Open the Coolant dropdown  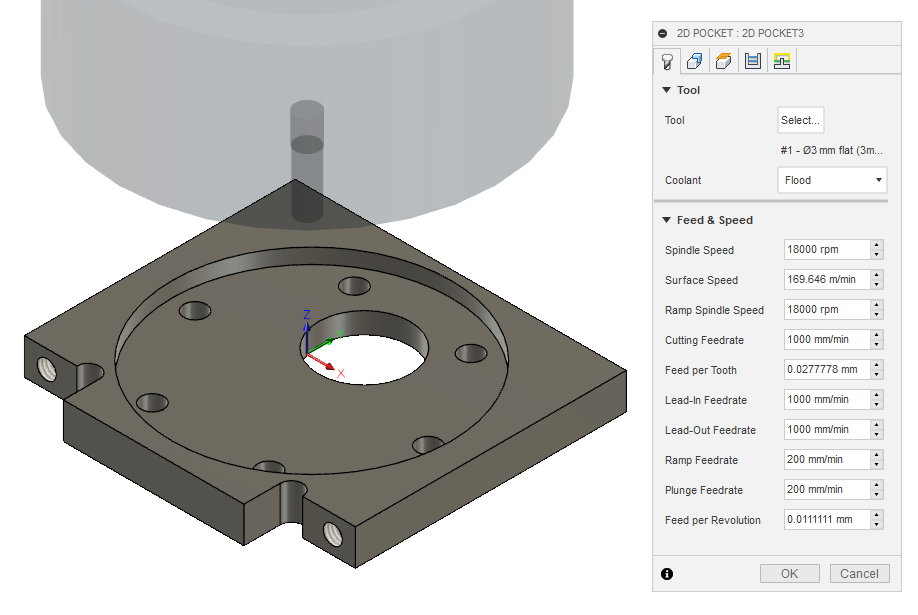click(833, 180)
